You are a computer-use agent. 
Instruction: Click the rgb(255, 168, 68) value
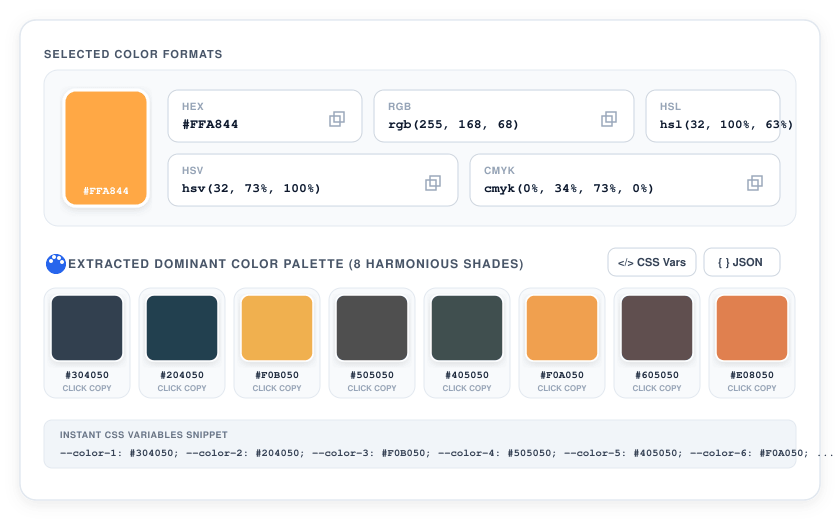click(x=453, y=124)
